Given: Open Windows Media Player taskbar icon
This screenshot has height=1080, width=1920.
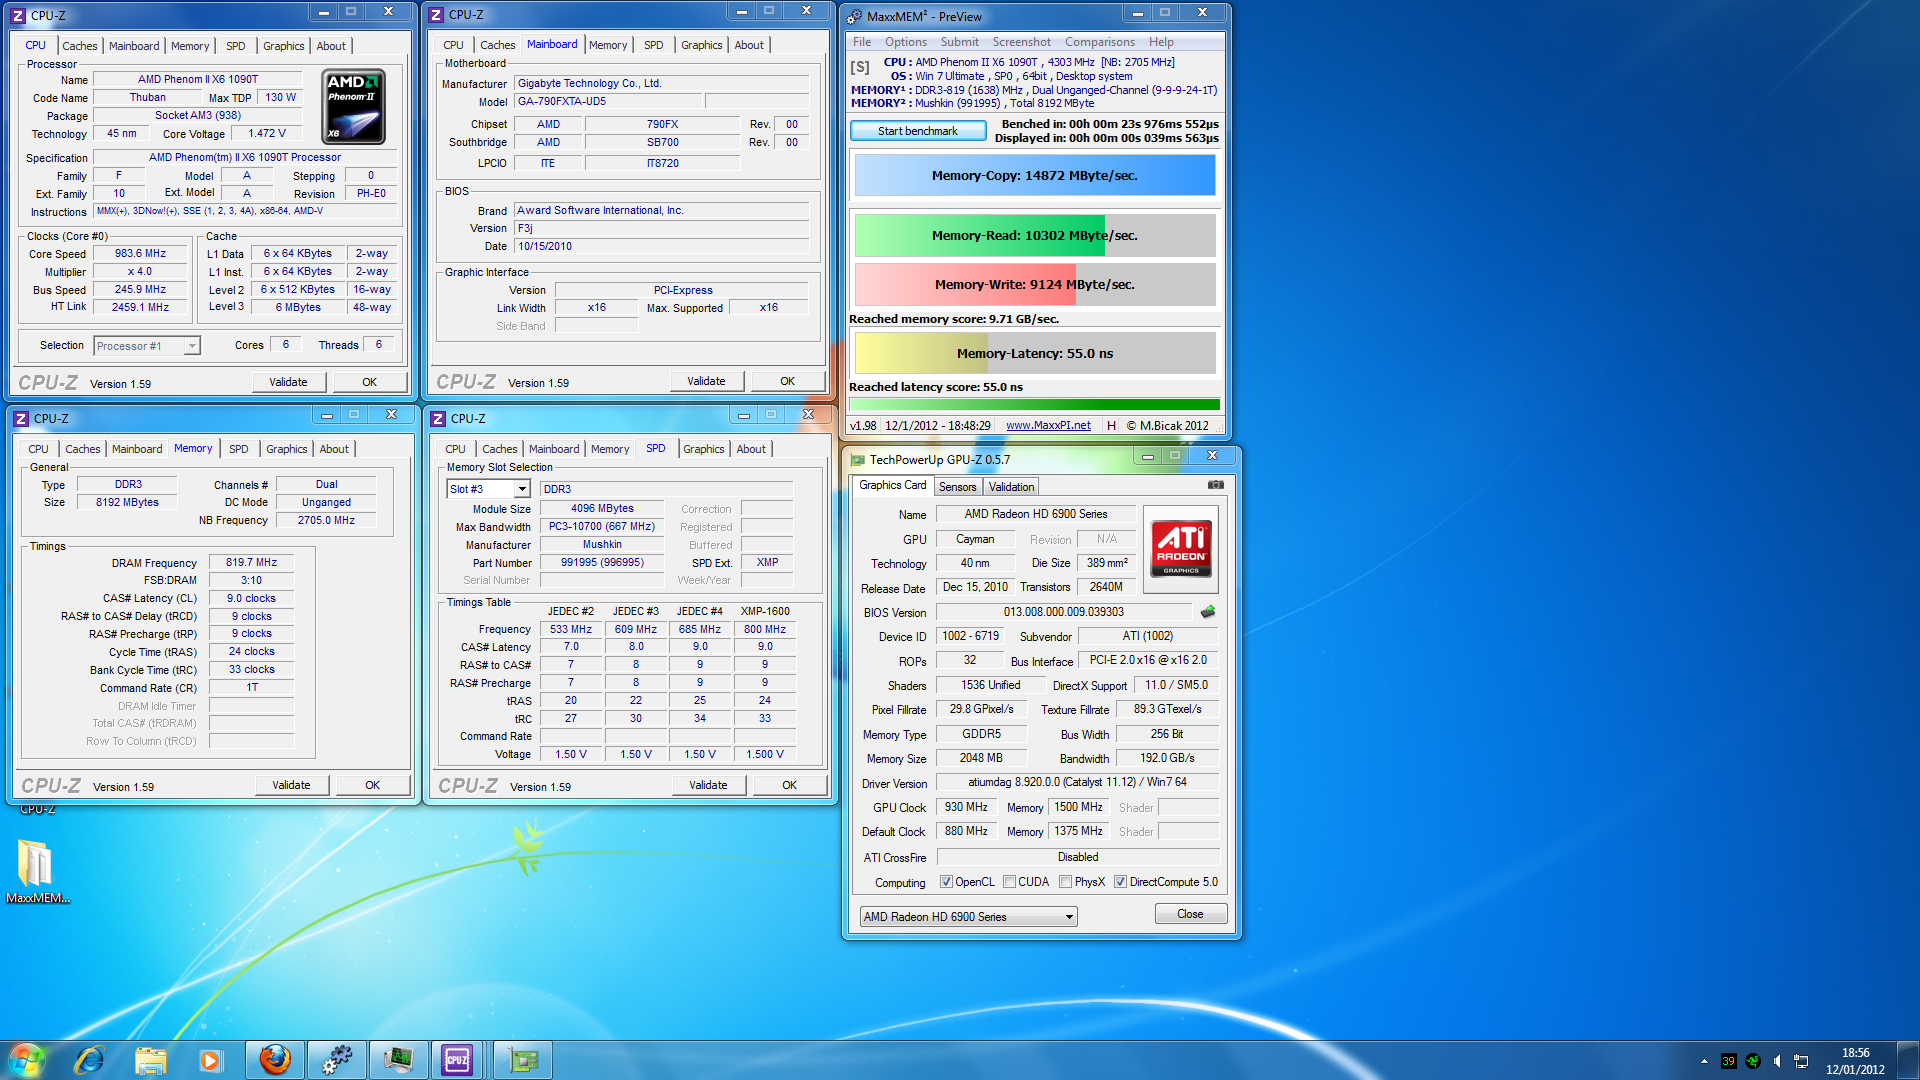Looking at the screenshot, I should 210,1060.
